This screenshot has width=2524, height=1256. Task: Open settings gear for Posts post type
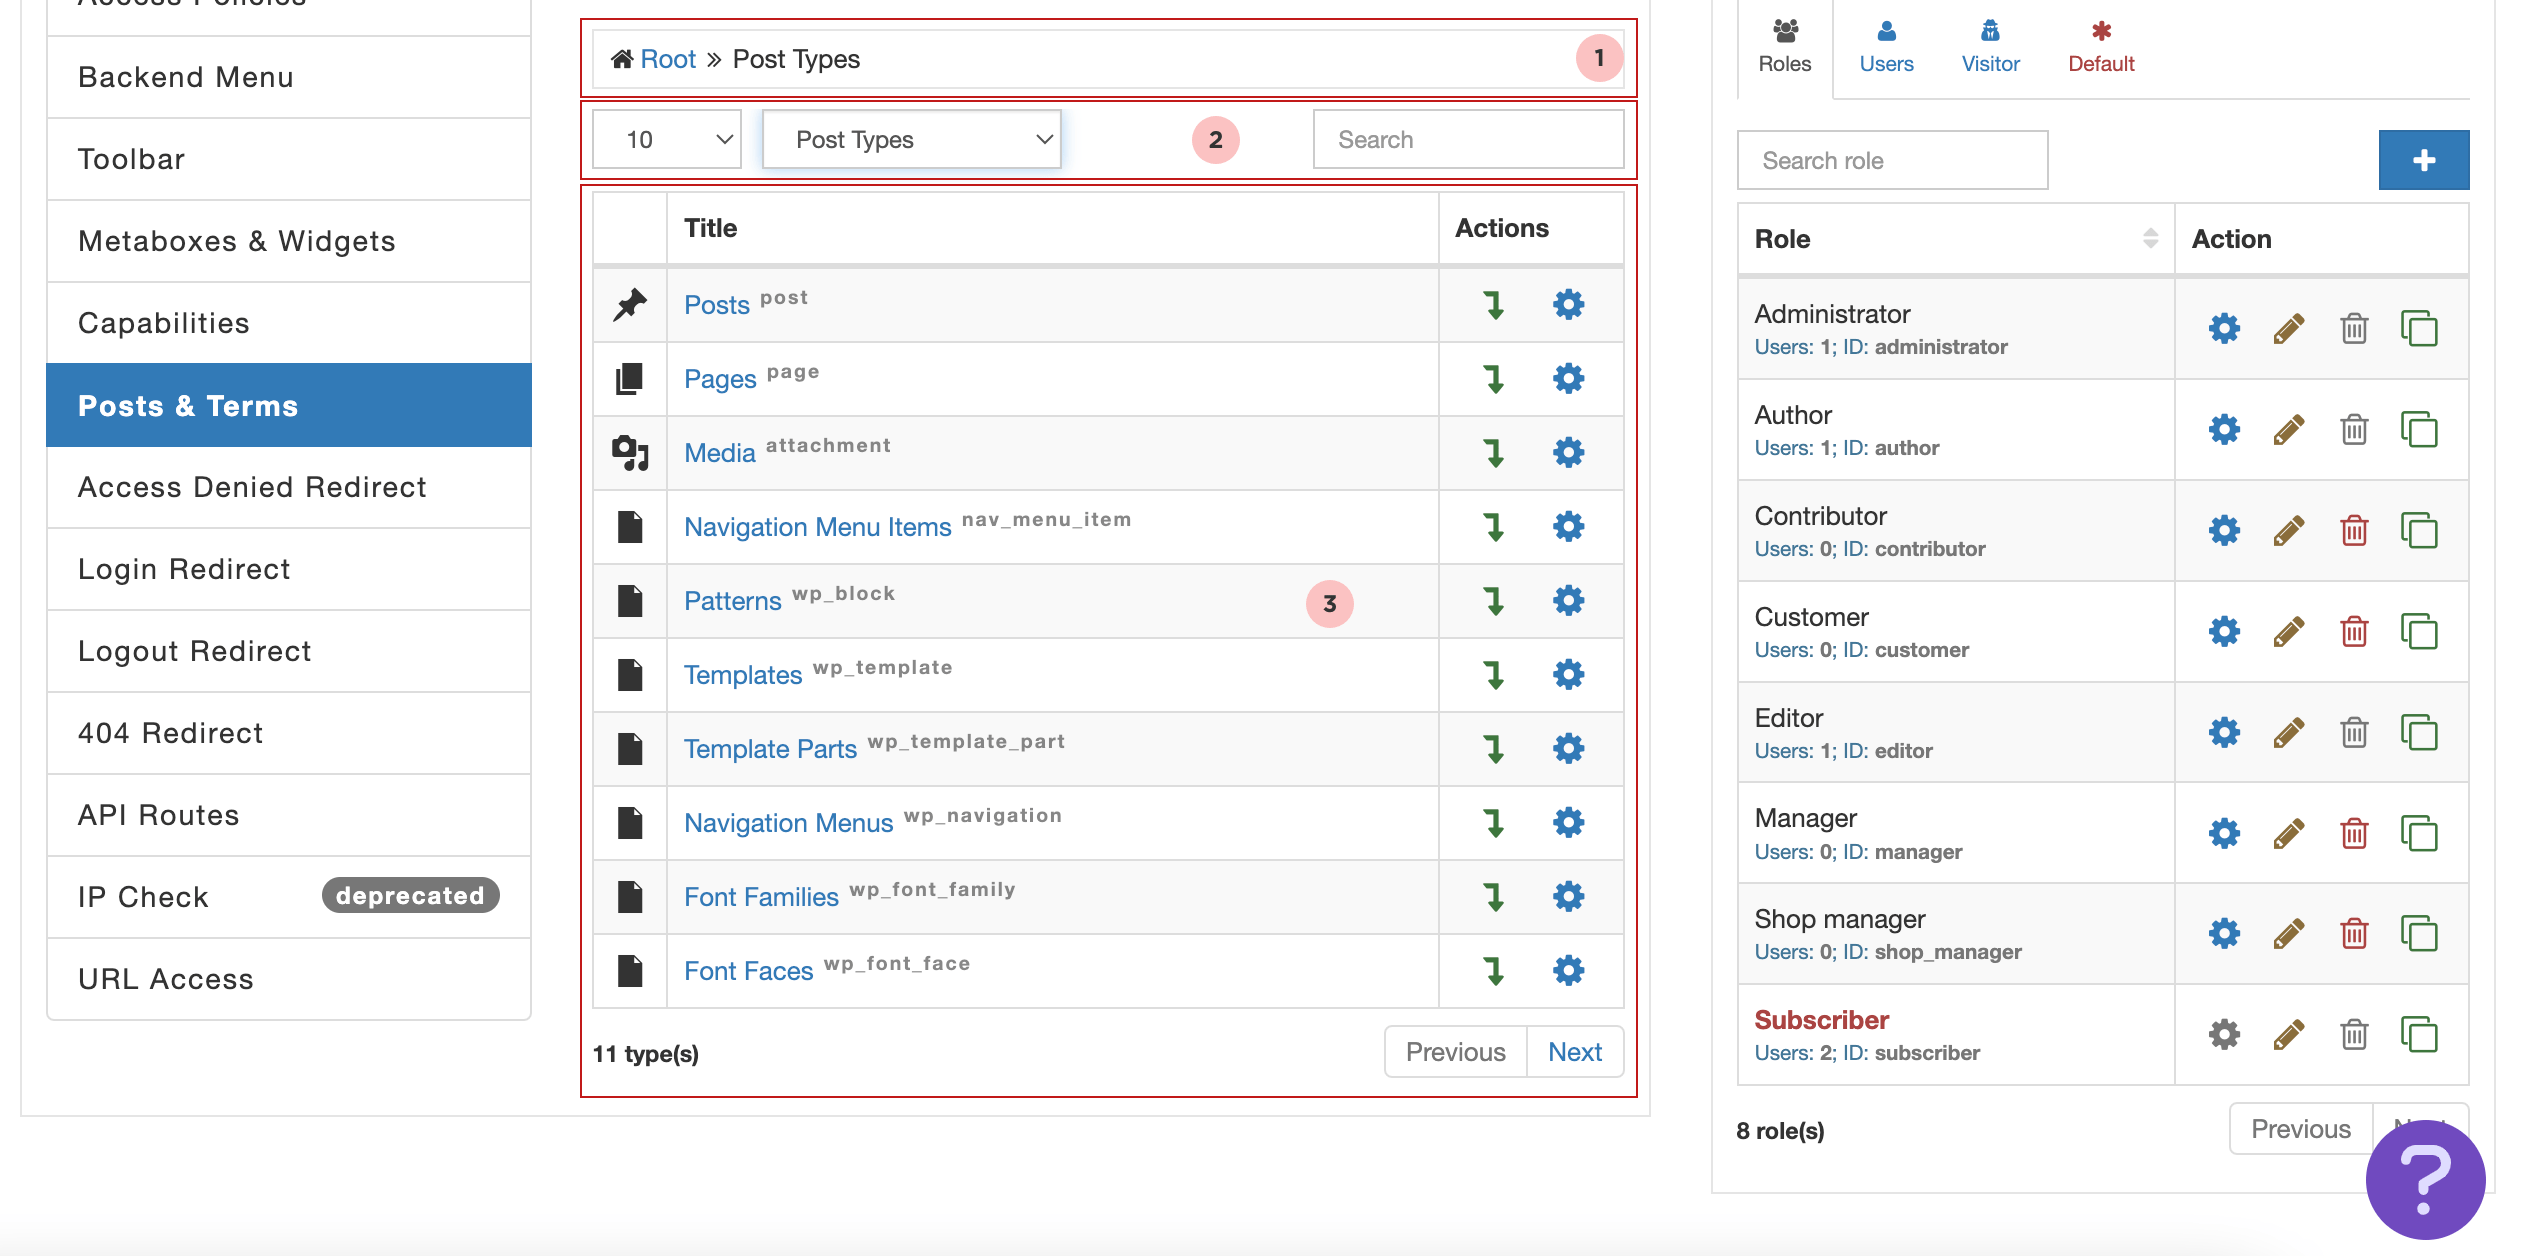click(x=1568, y=304)
